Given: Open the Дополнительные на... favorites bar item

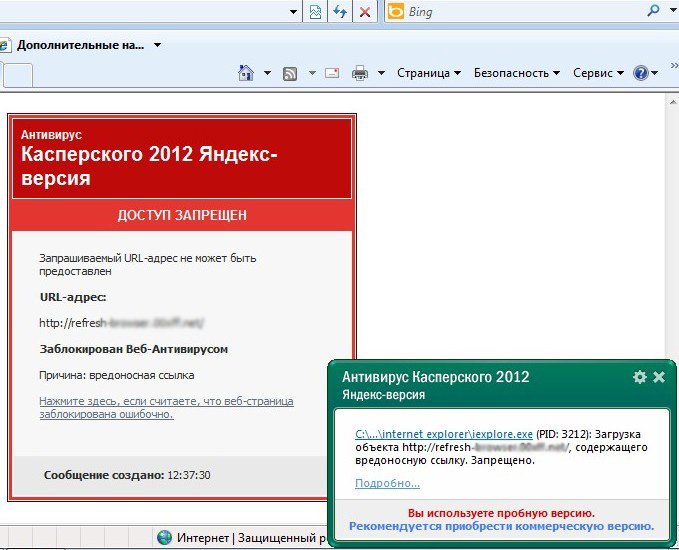Looking at the screenshot, I should (80, 45).
